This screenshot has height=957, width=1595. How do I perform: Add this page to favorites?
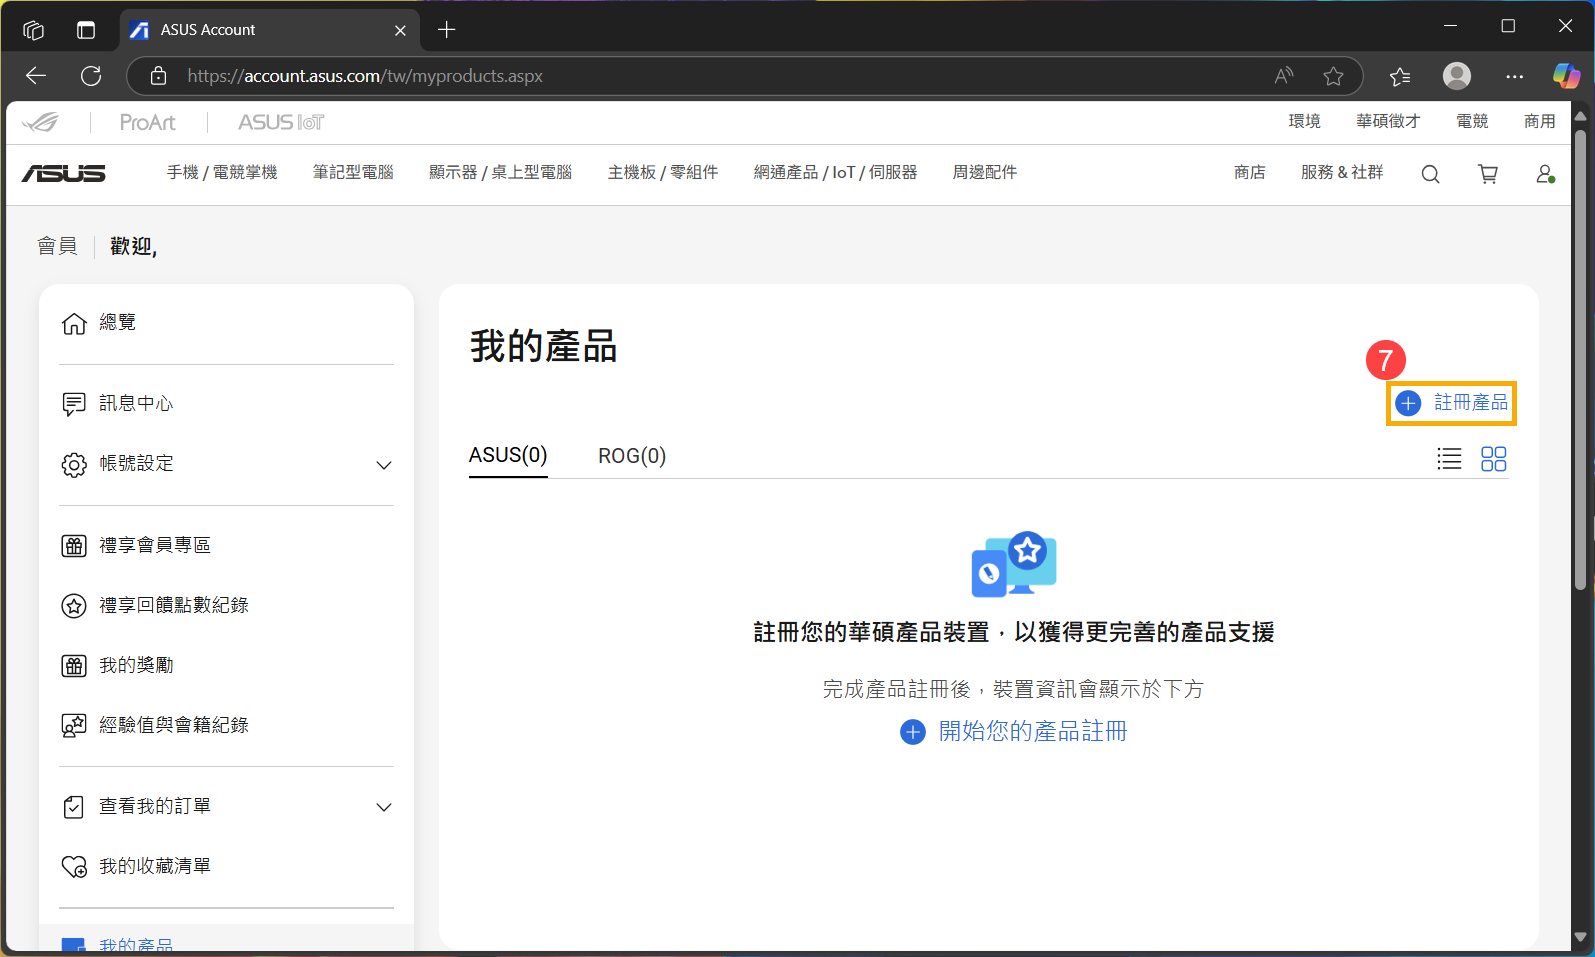click(1333, 76)
